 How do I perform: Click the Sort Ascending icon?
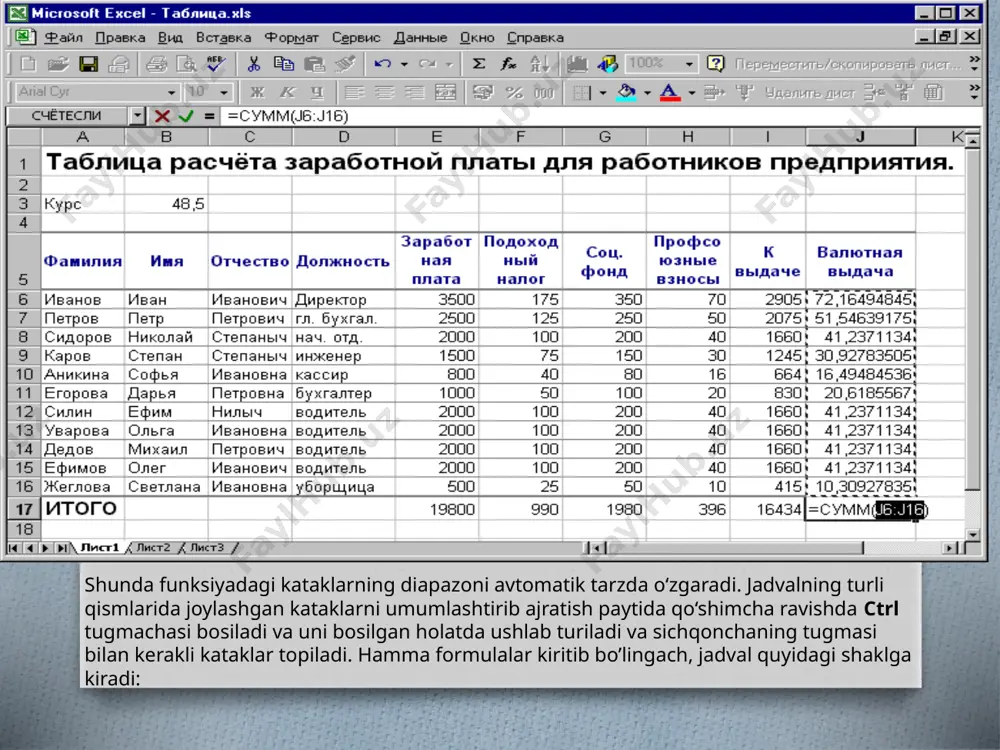[539, 64]
